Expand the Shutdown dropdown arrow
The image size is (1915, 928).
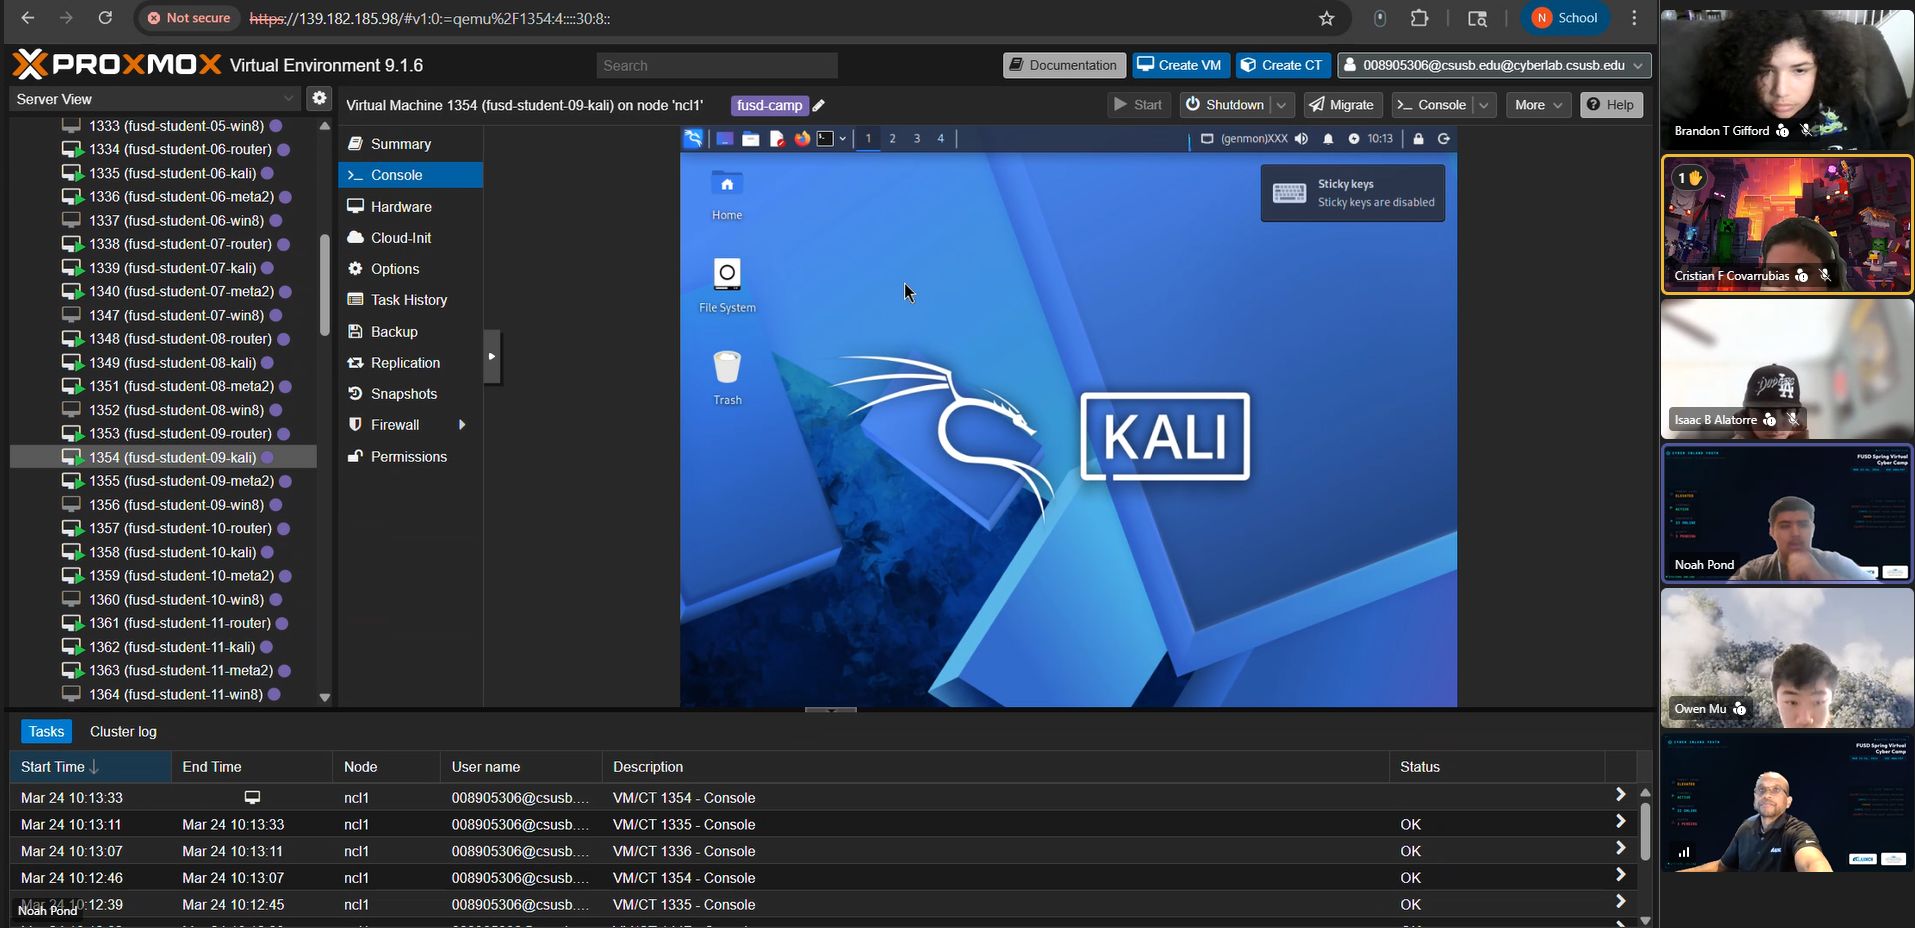click(1281, 105)
